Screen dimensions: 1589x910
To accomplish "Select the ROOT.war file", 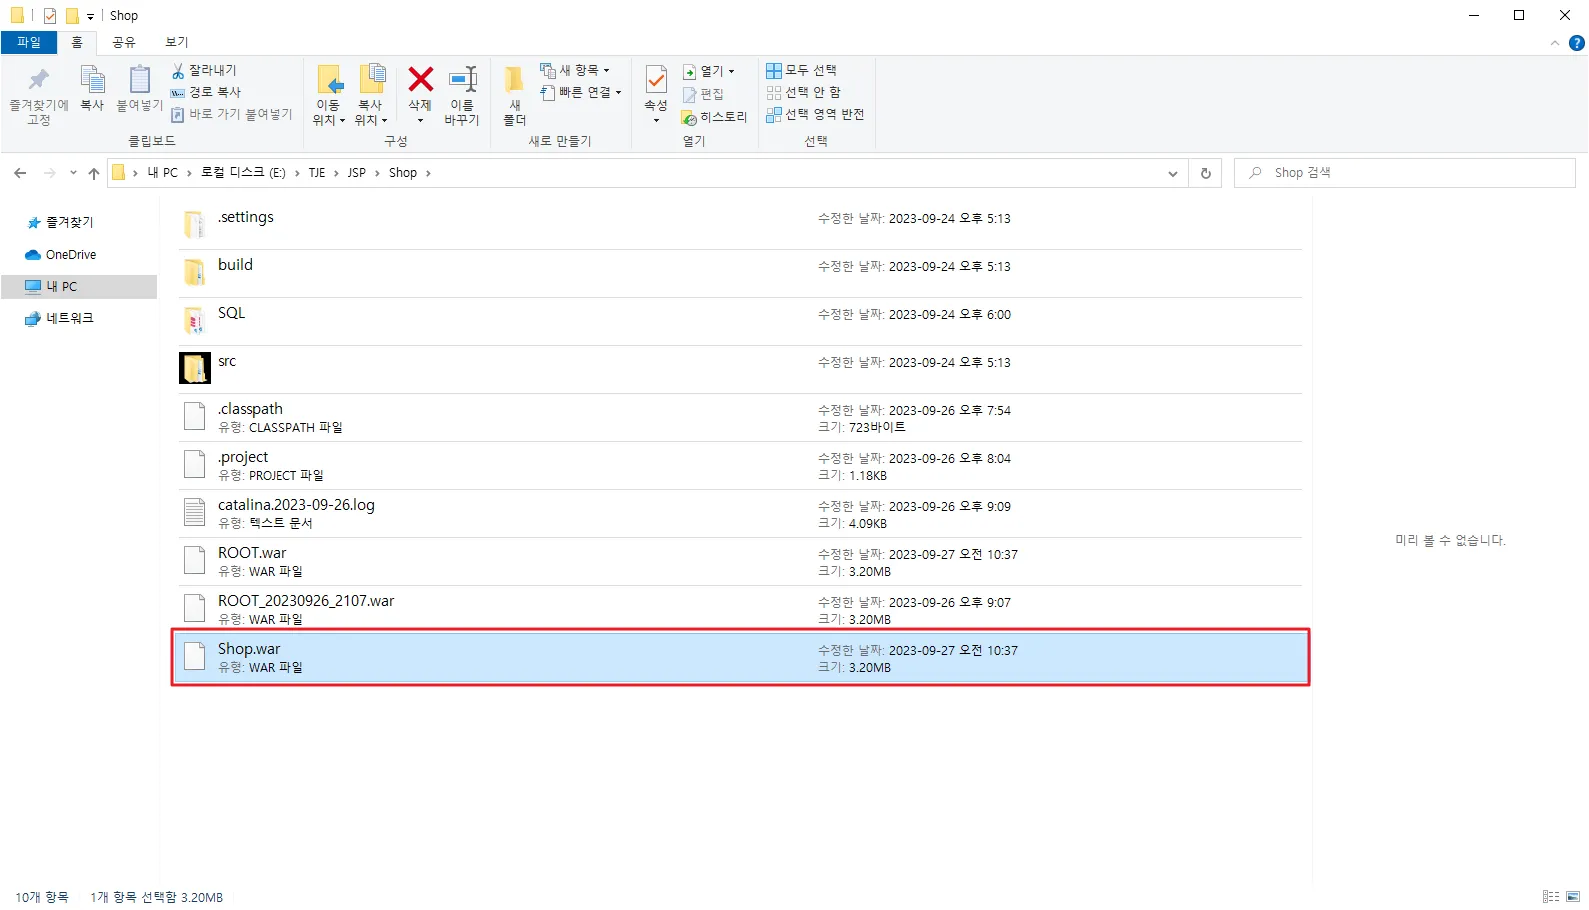I will pos(740,561).
